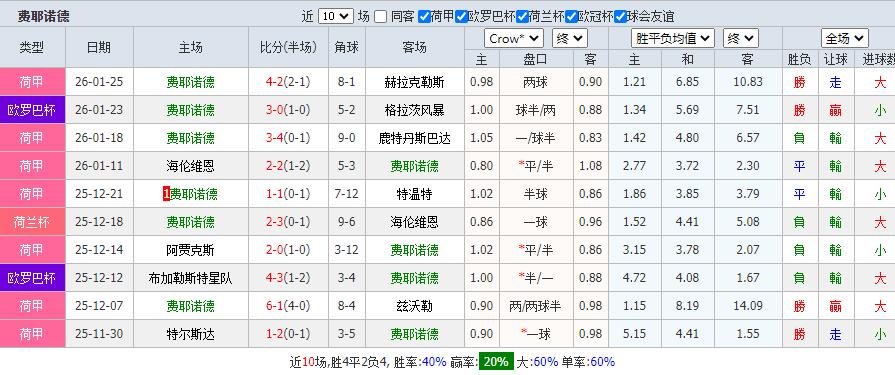Click the 盘口 column header
895x375 pixels.
[x=535, y=59]
